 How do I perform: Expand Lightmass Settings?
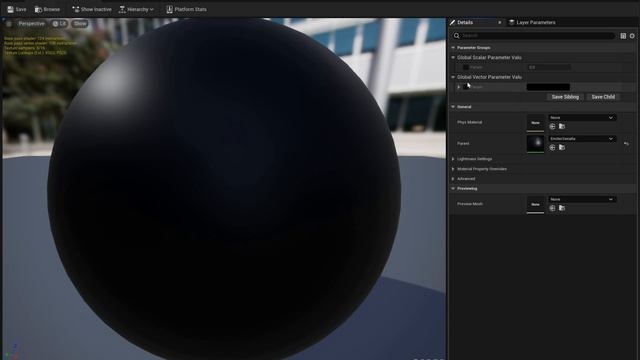pos(453,159)
